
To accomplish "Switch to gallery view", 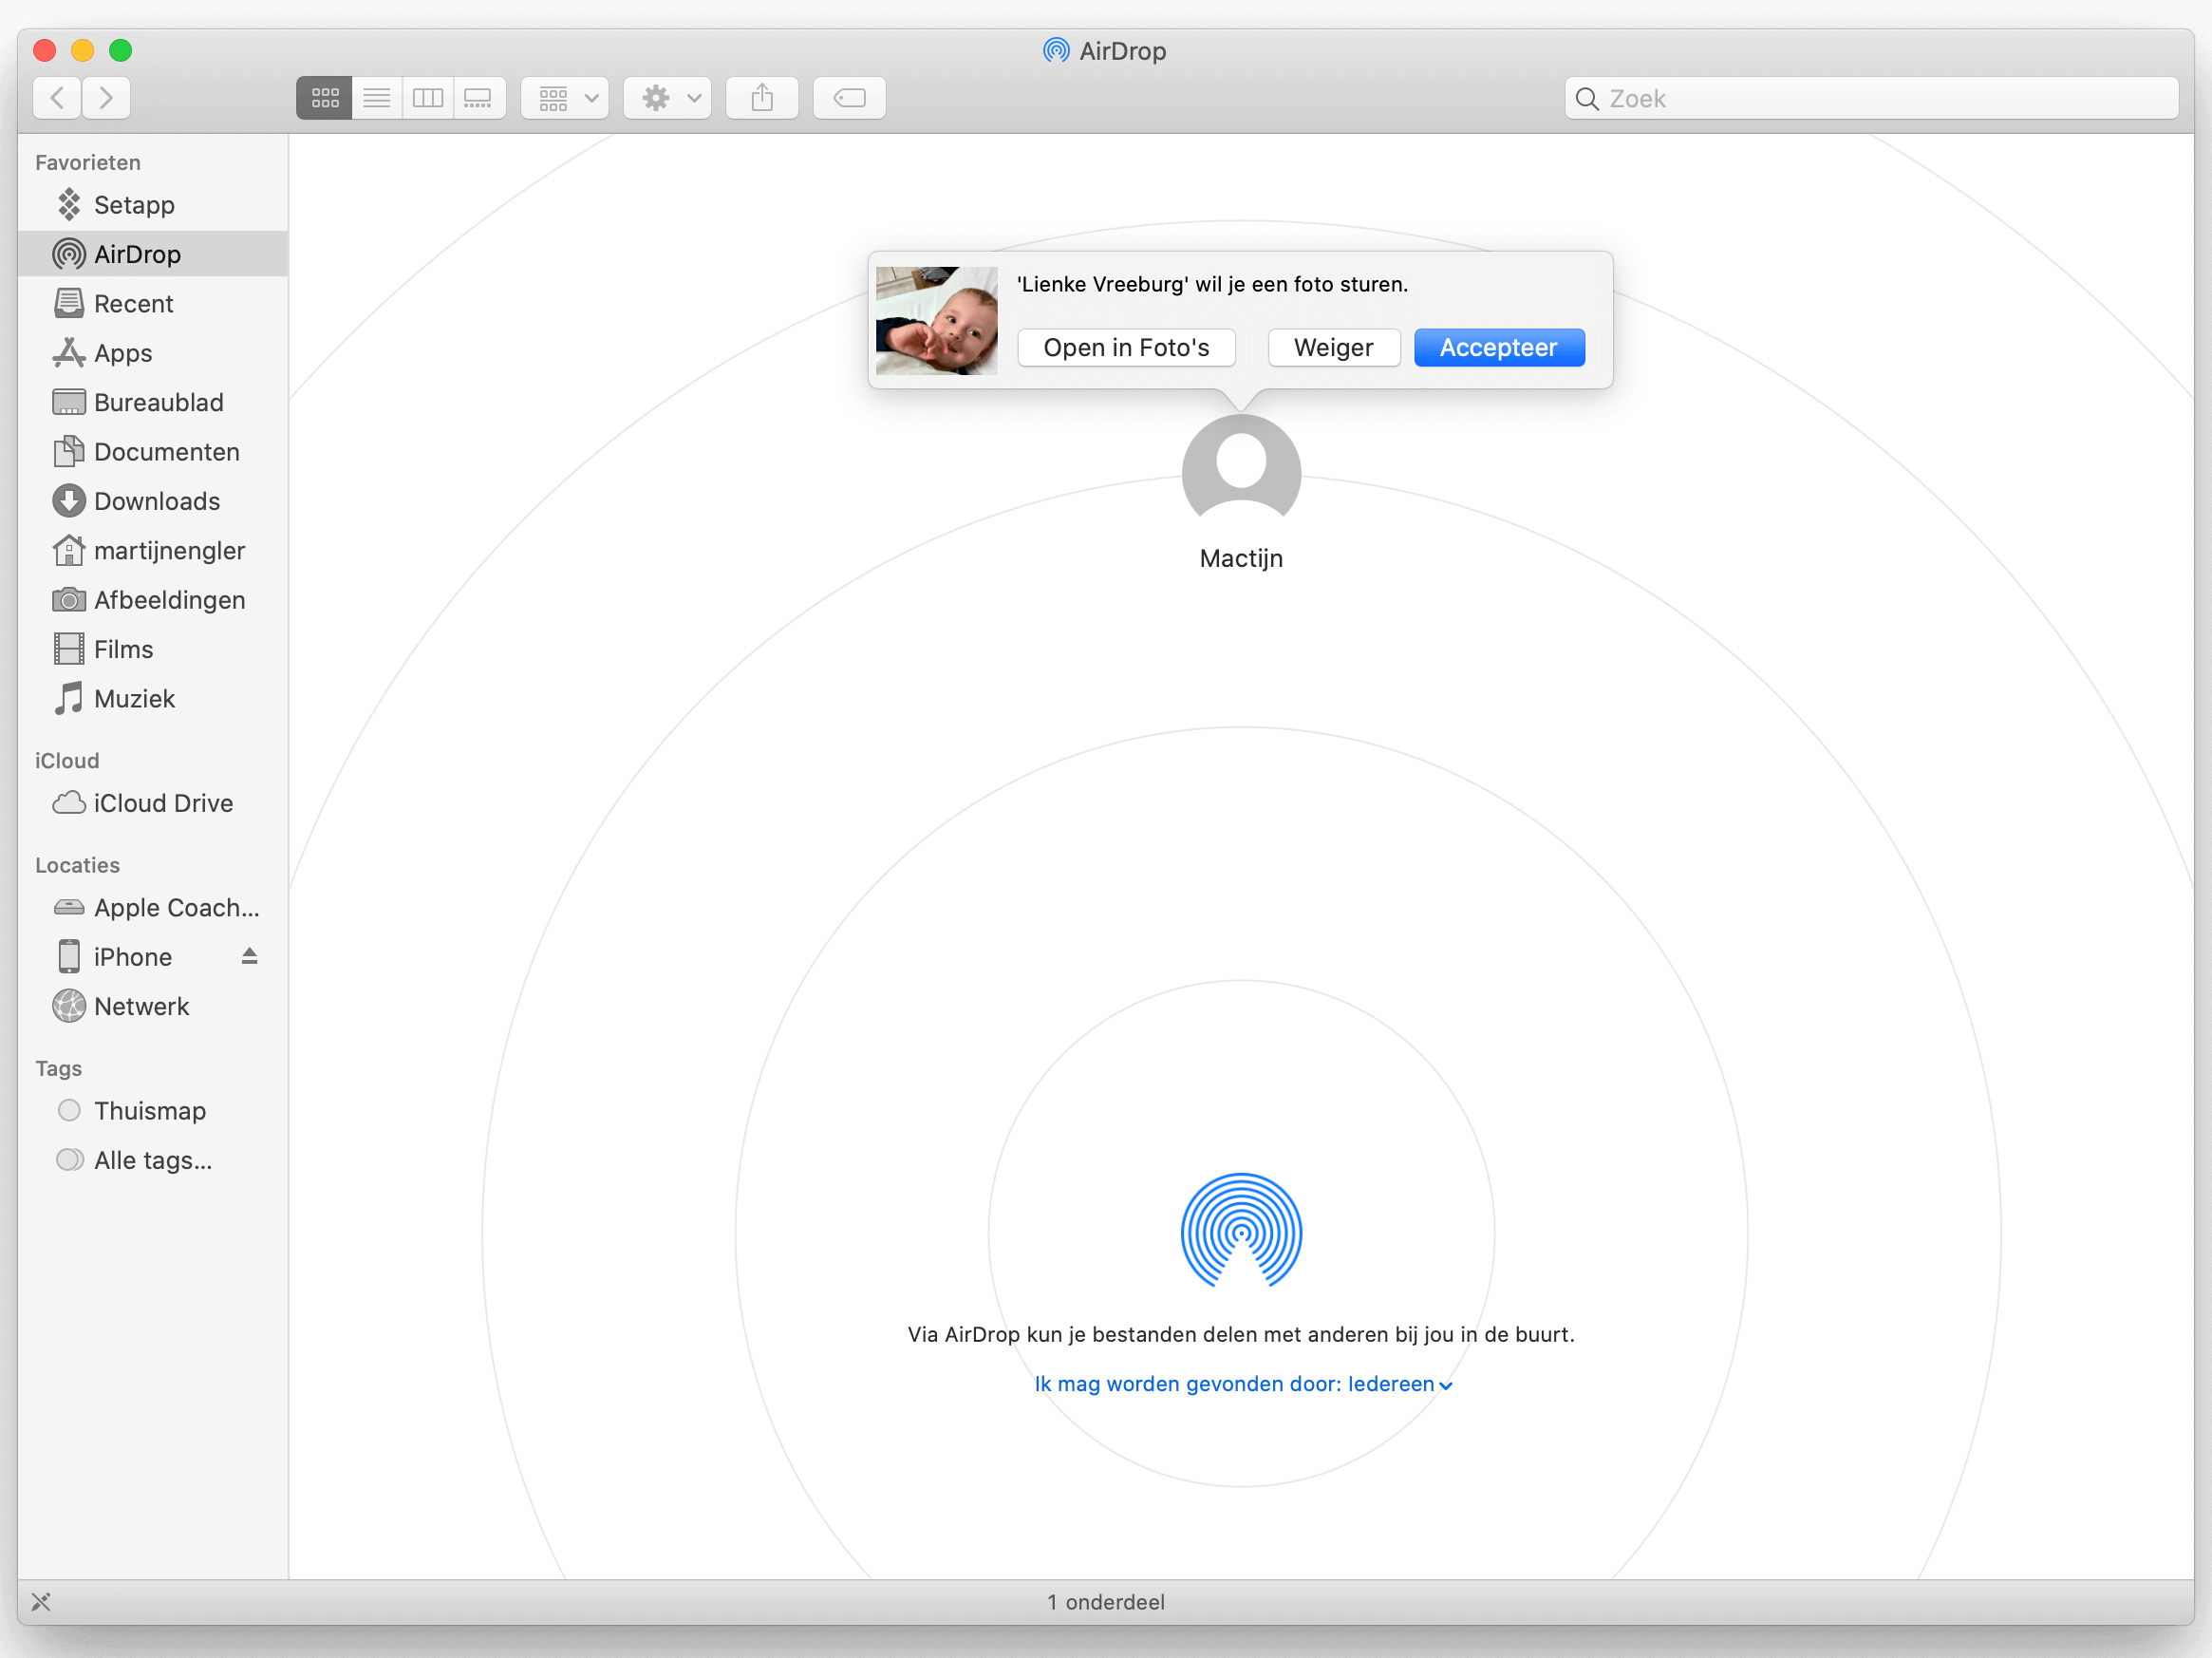I will pyautogui.click(x=479, y=98).
